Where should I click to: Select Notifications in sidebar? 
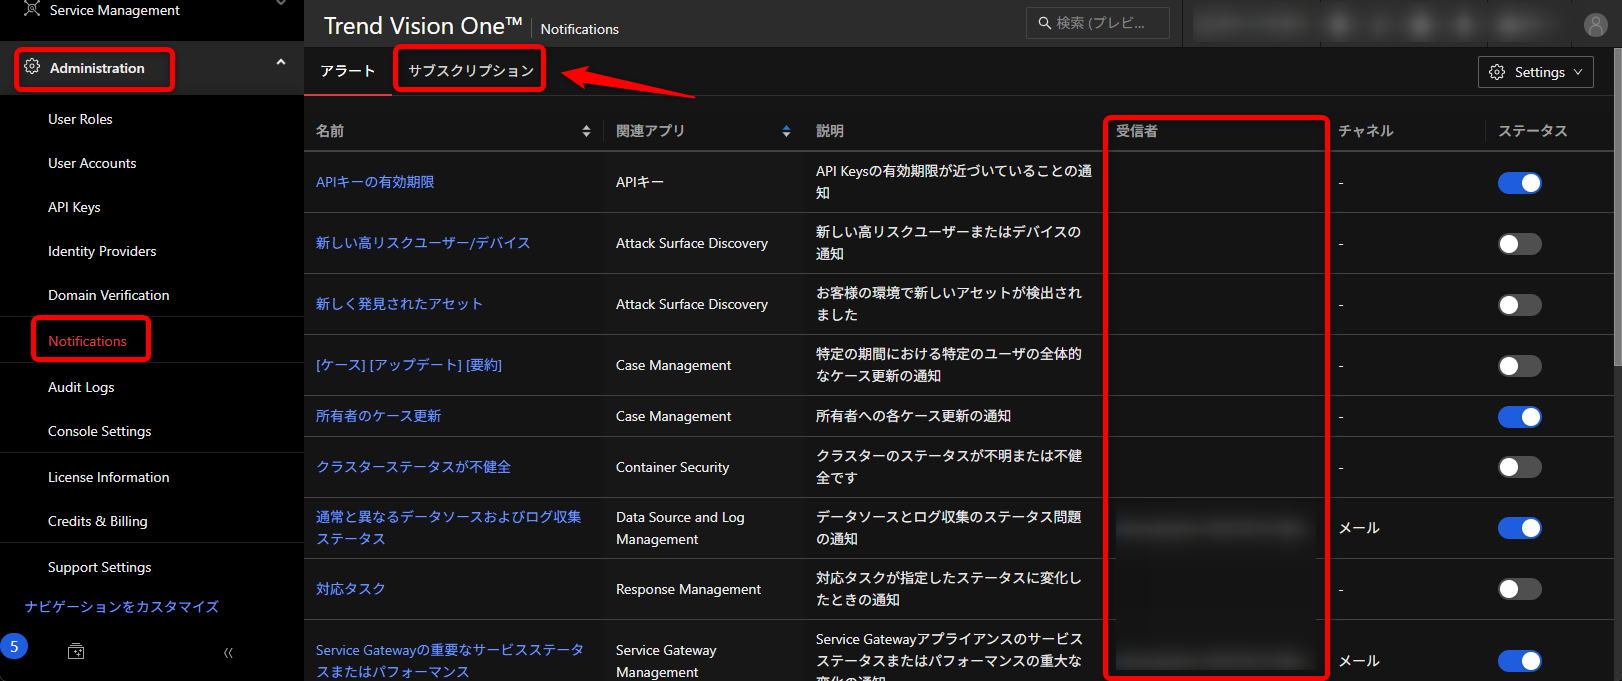point(87,341)
